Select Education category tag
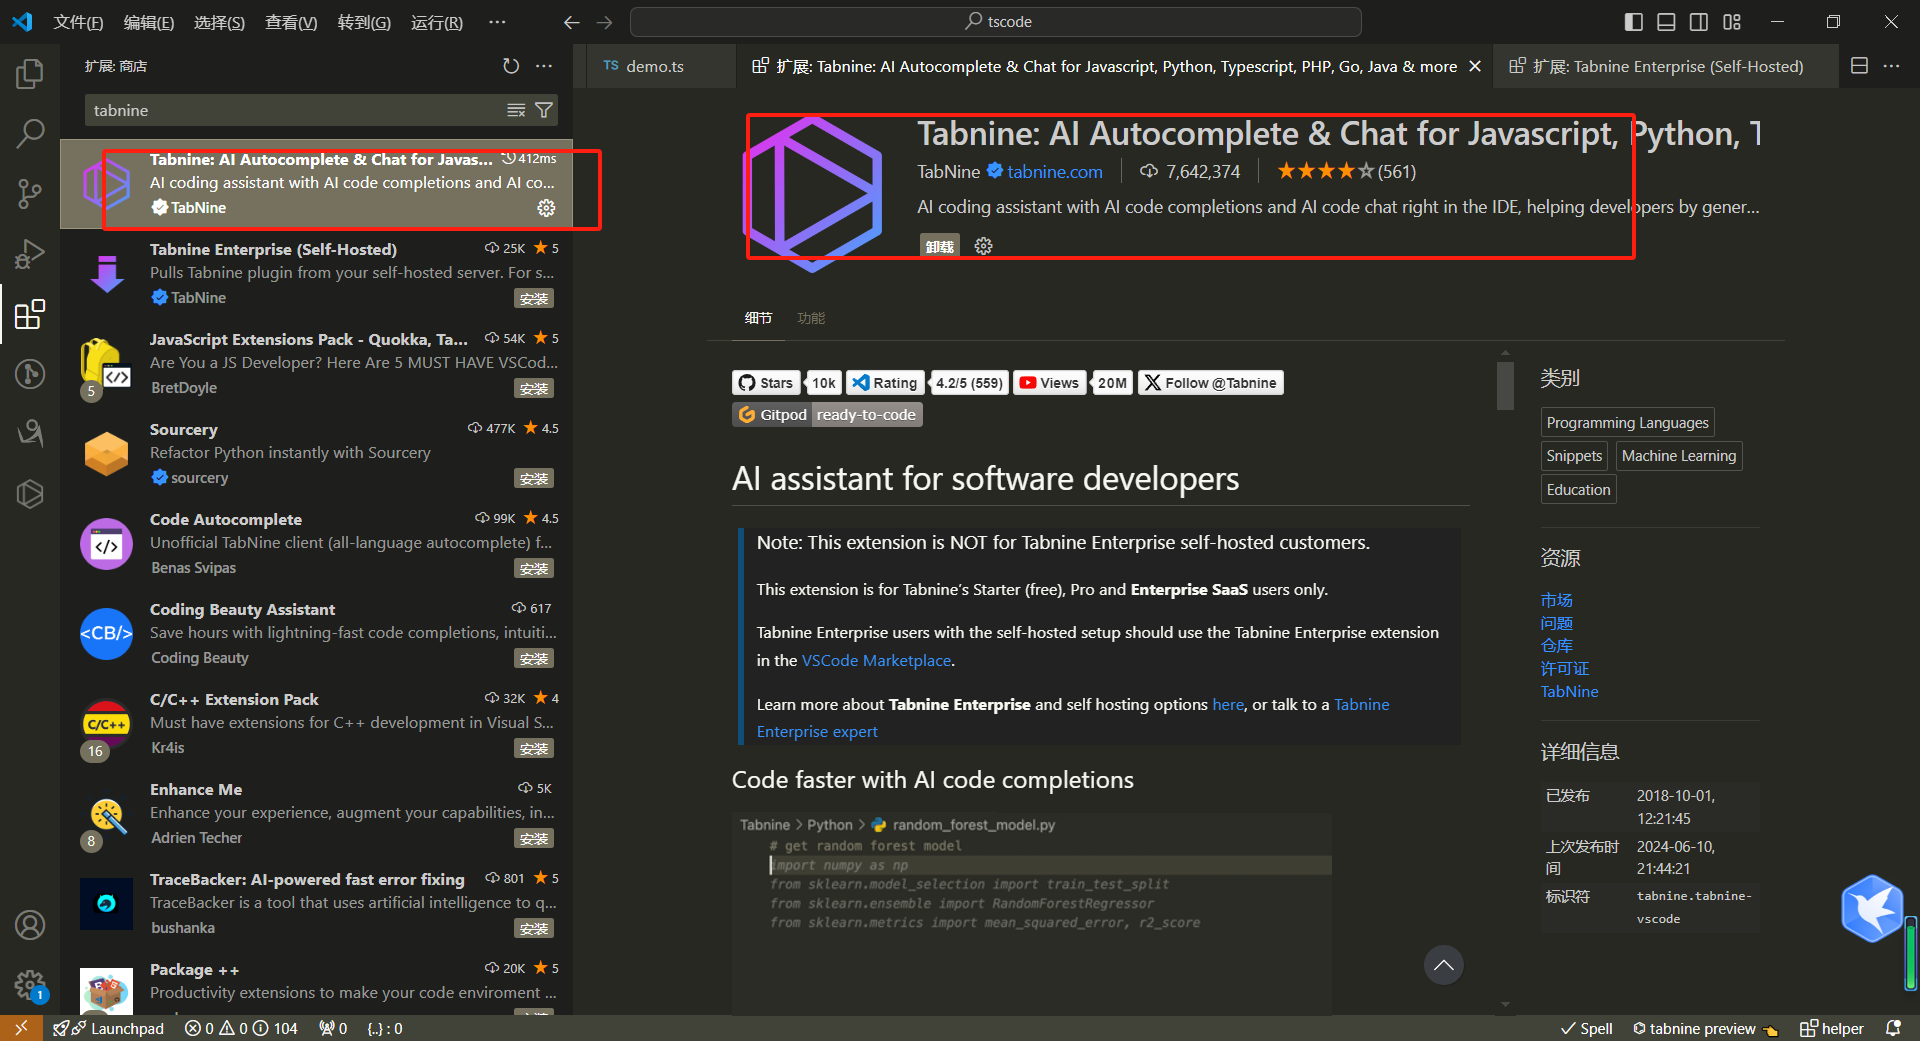Viewport: 1920px width, 1041px height. click(1578, 490)
